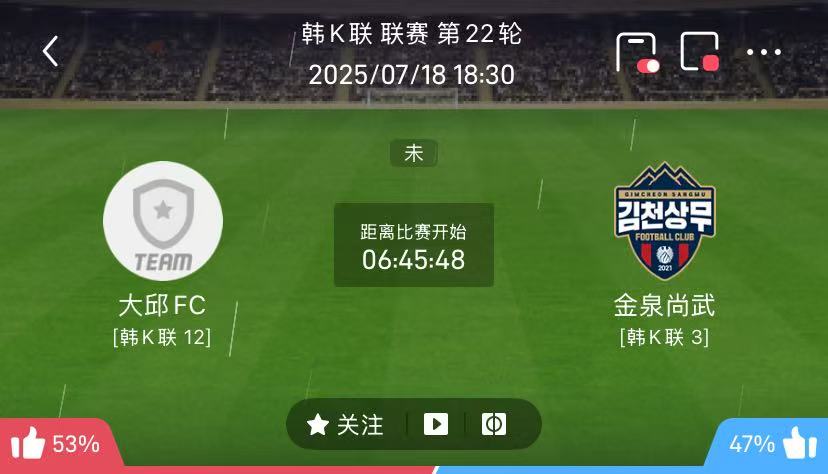828x474 pixels.
Task: Tap the 大邱 FC team name
Action: [x=162, y=306]
